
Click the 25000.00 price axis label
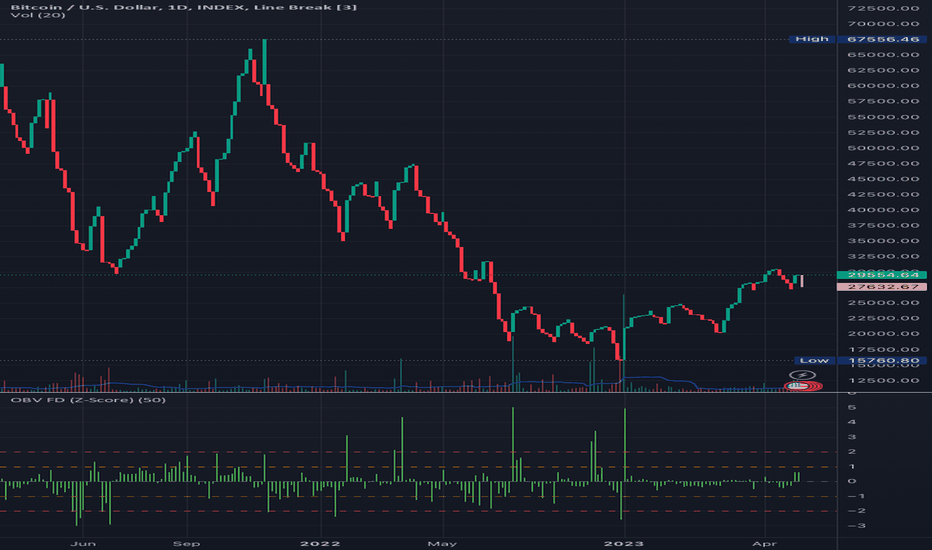click(883, 303)
